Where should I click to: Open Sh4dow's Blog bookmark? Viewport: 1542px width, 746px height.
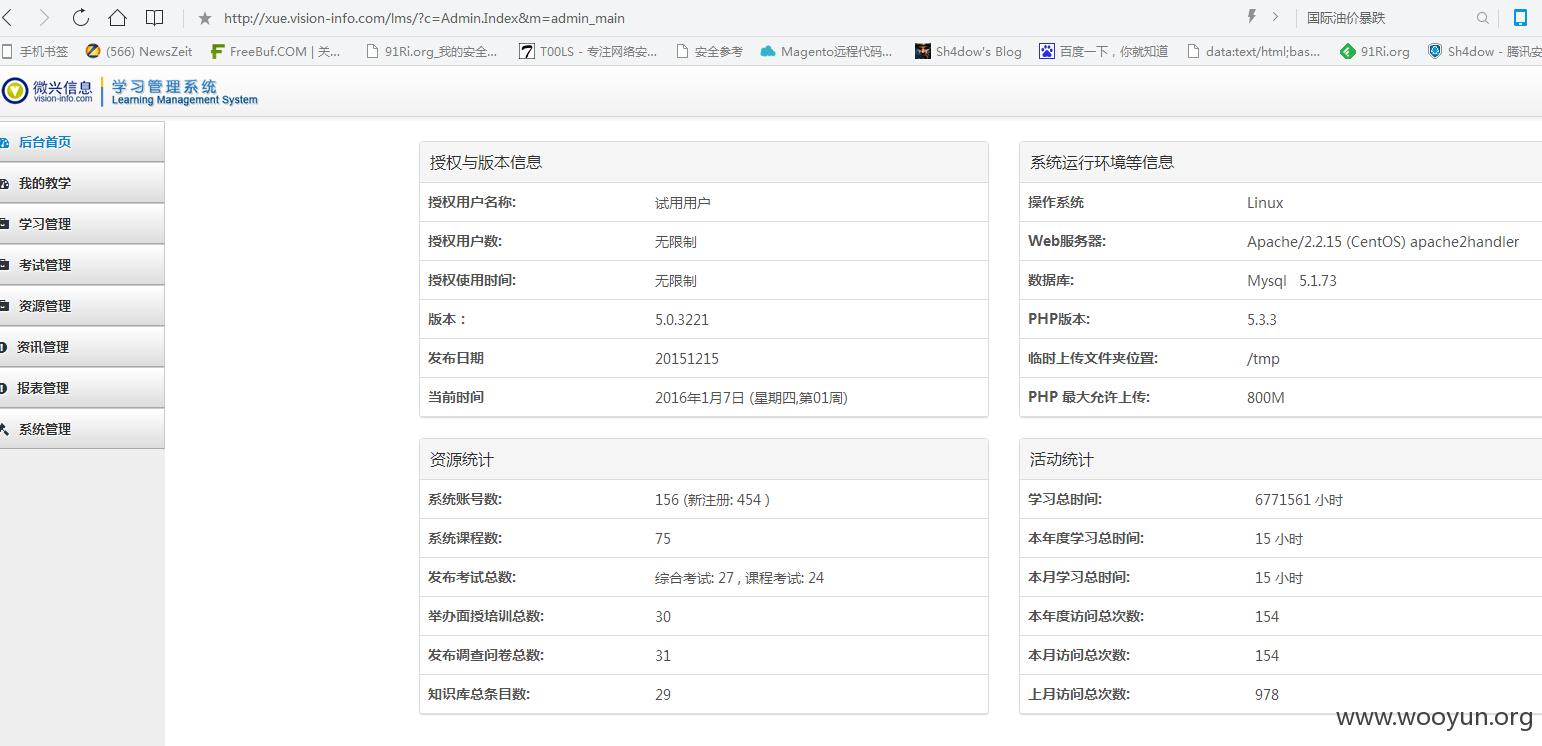coord(968,51)
